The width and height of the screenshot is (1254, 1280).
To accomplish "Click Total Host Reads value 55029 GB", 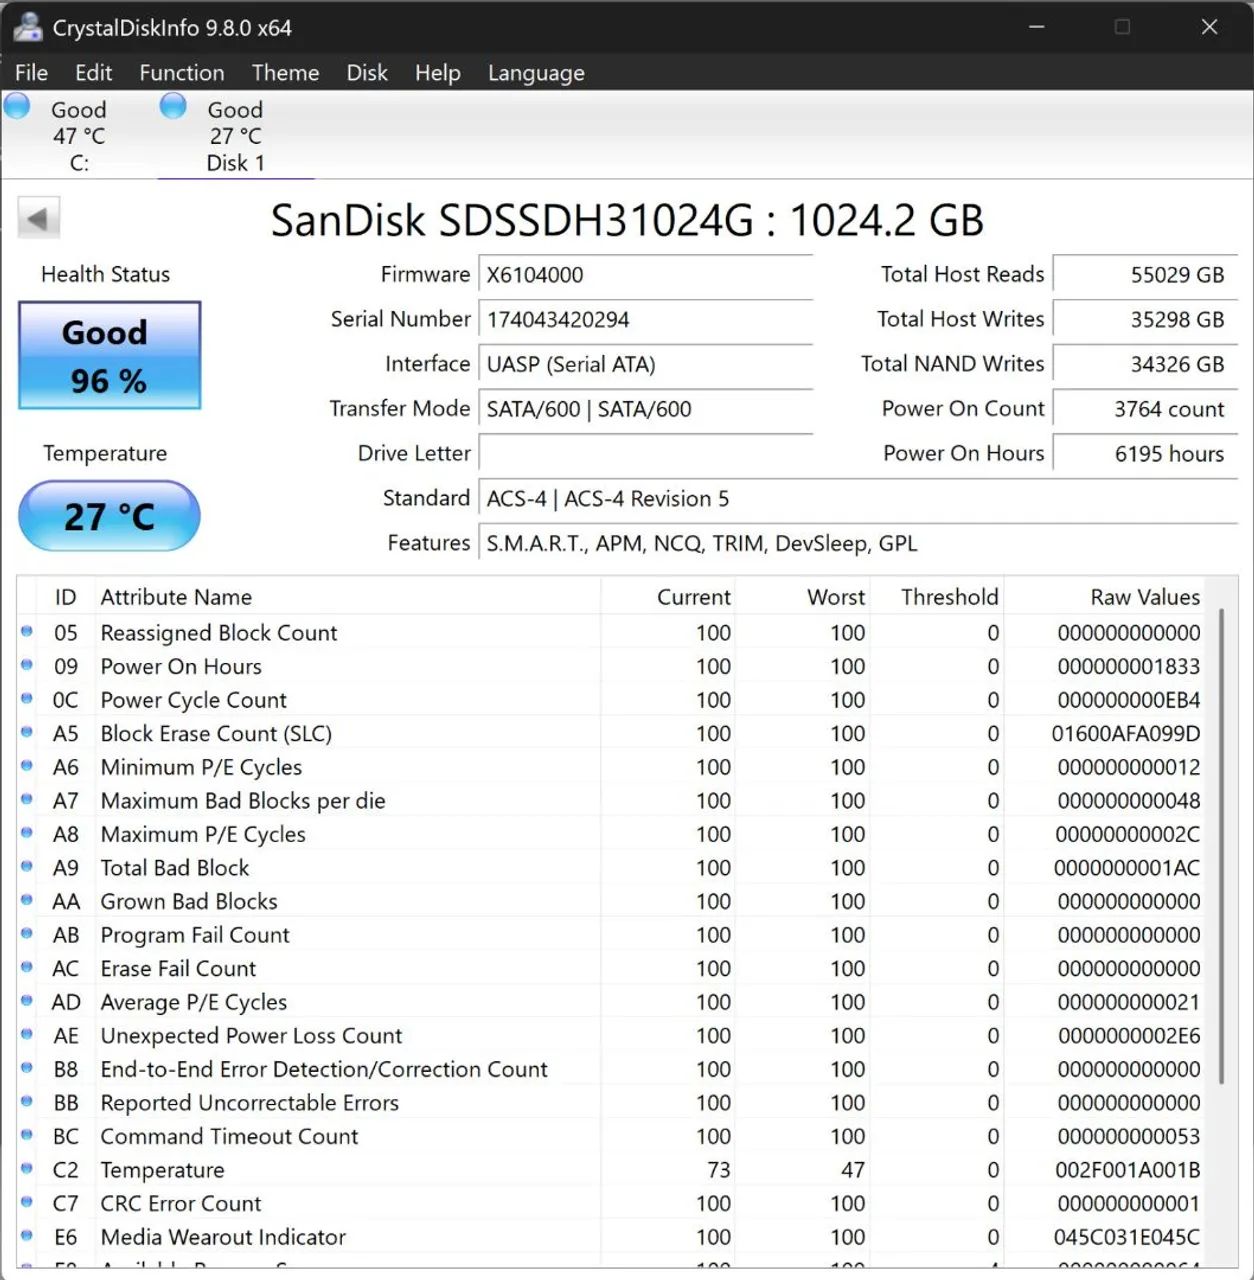I will point(1146,275).
